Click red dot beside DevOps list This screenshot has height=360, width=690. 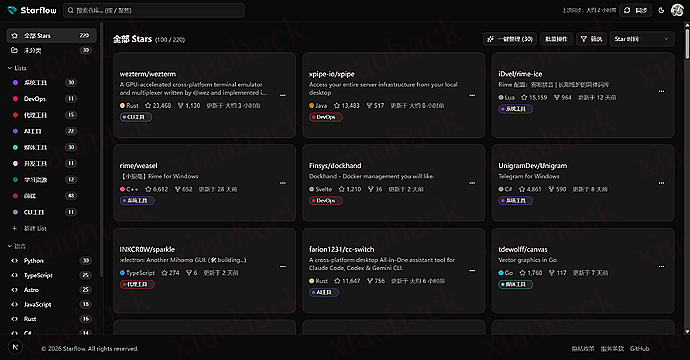coord(15,99)
